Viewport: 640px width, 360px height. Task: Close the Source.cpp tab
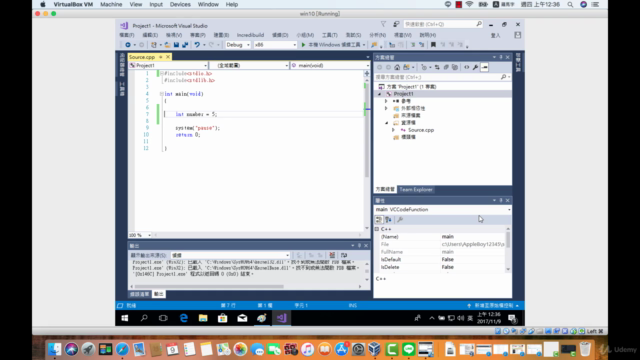click(x=168, y=57)
